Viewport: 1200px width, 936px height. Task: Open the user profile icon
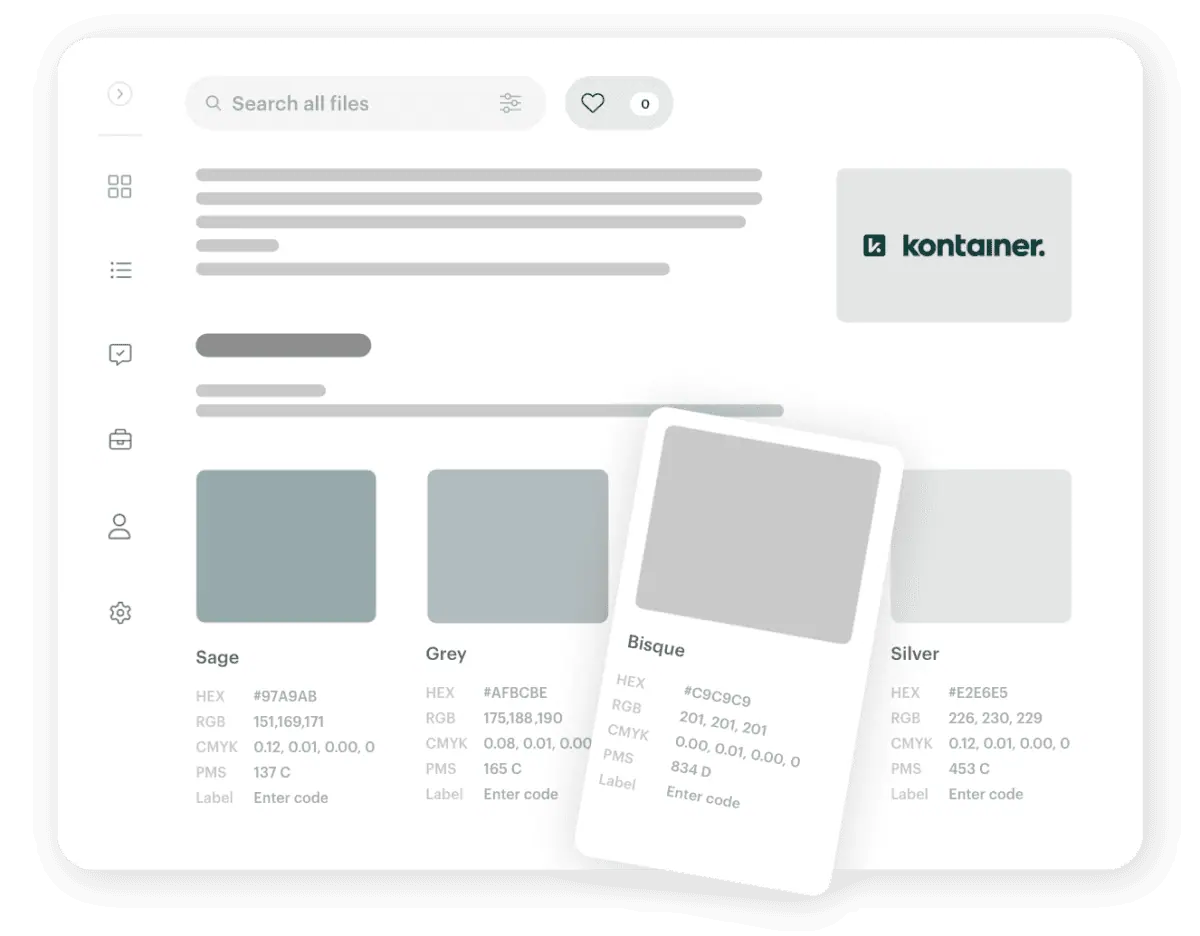(x=120, y=527)
